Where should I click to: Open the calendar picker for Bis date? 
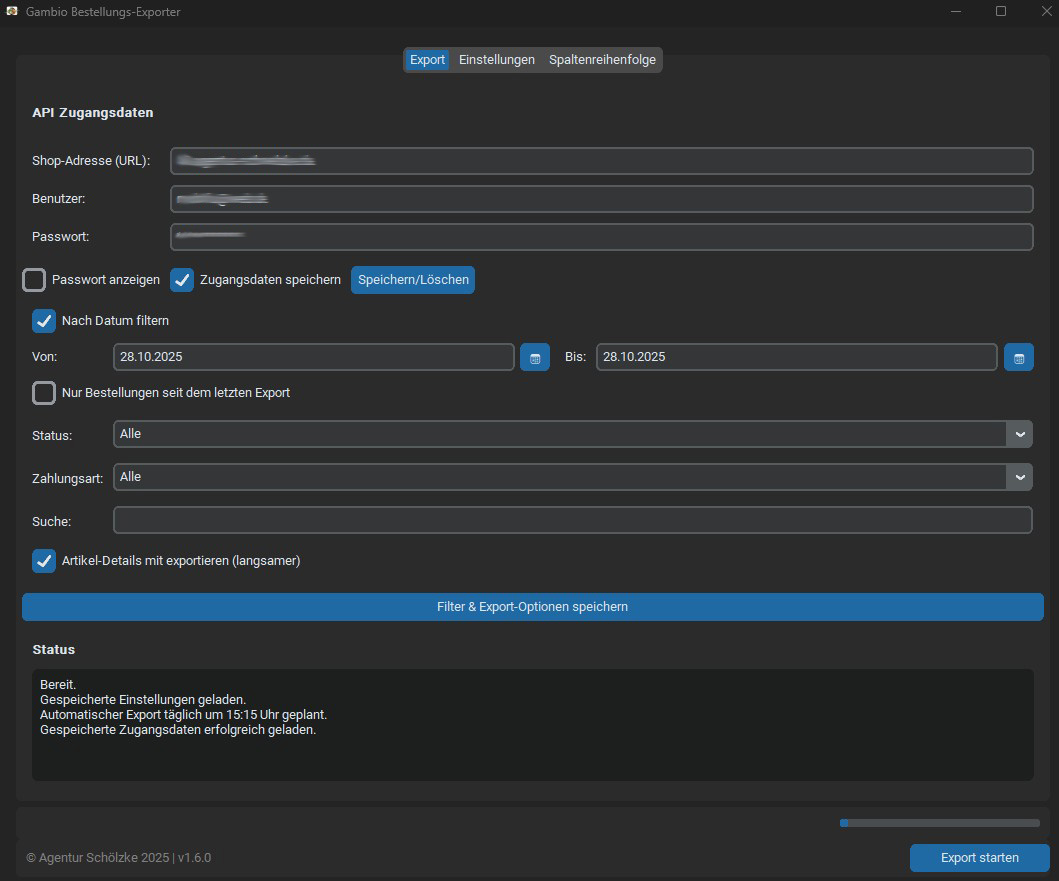pos(1018,358)
